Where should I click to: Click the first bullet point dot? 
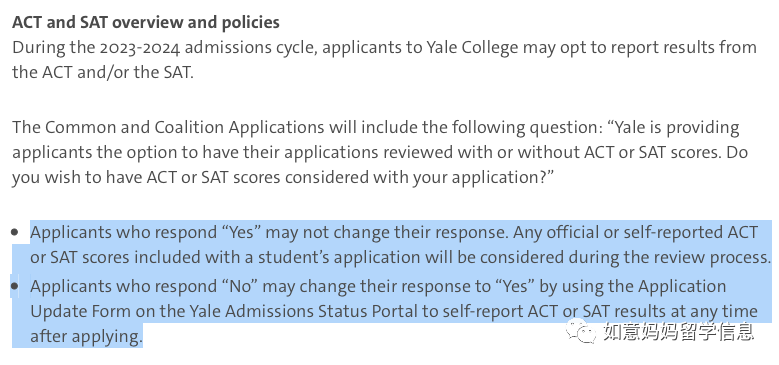[x=15, y=232]
